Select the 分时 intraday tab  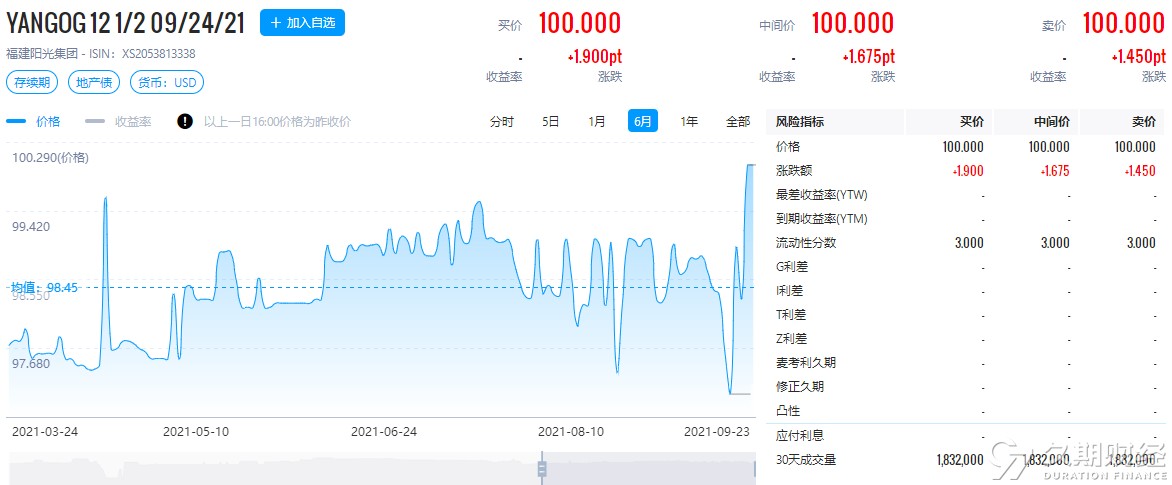(502, 121)
